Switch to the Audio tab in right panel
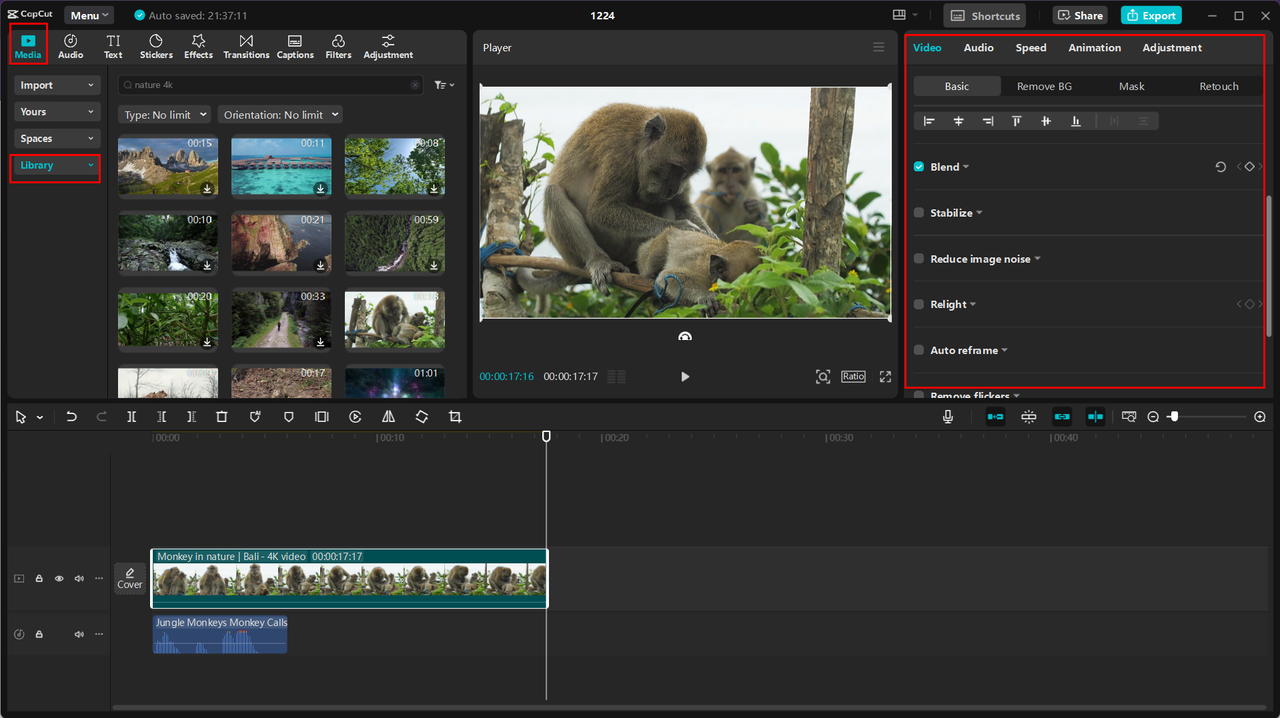Viewport: 1280px width, 718px height. coord(978,48)
